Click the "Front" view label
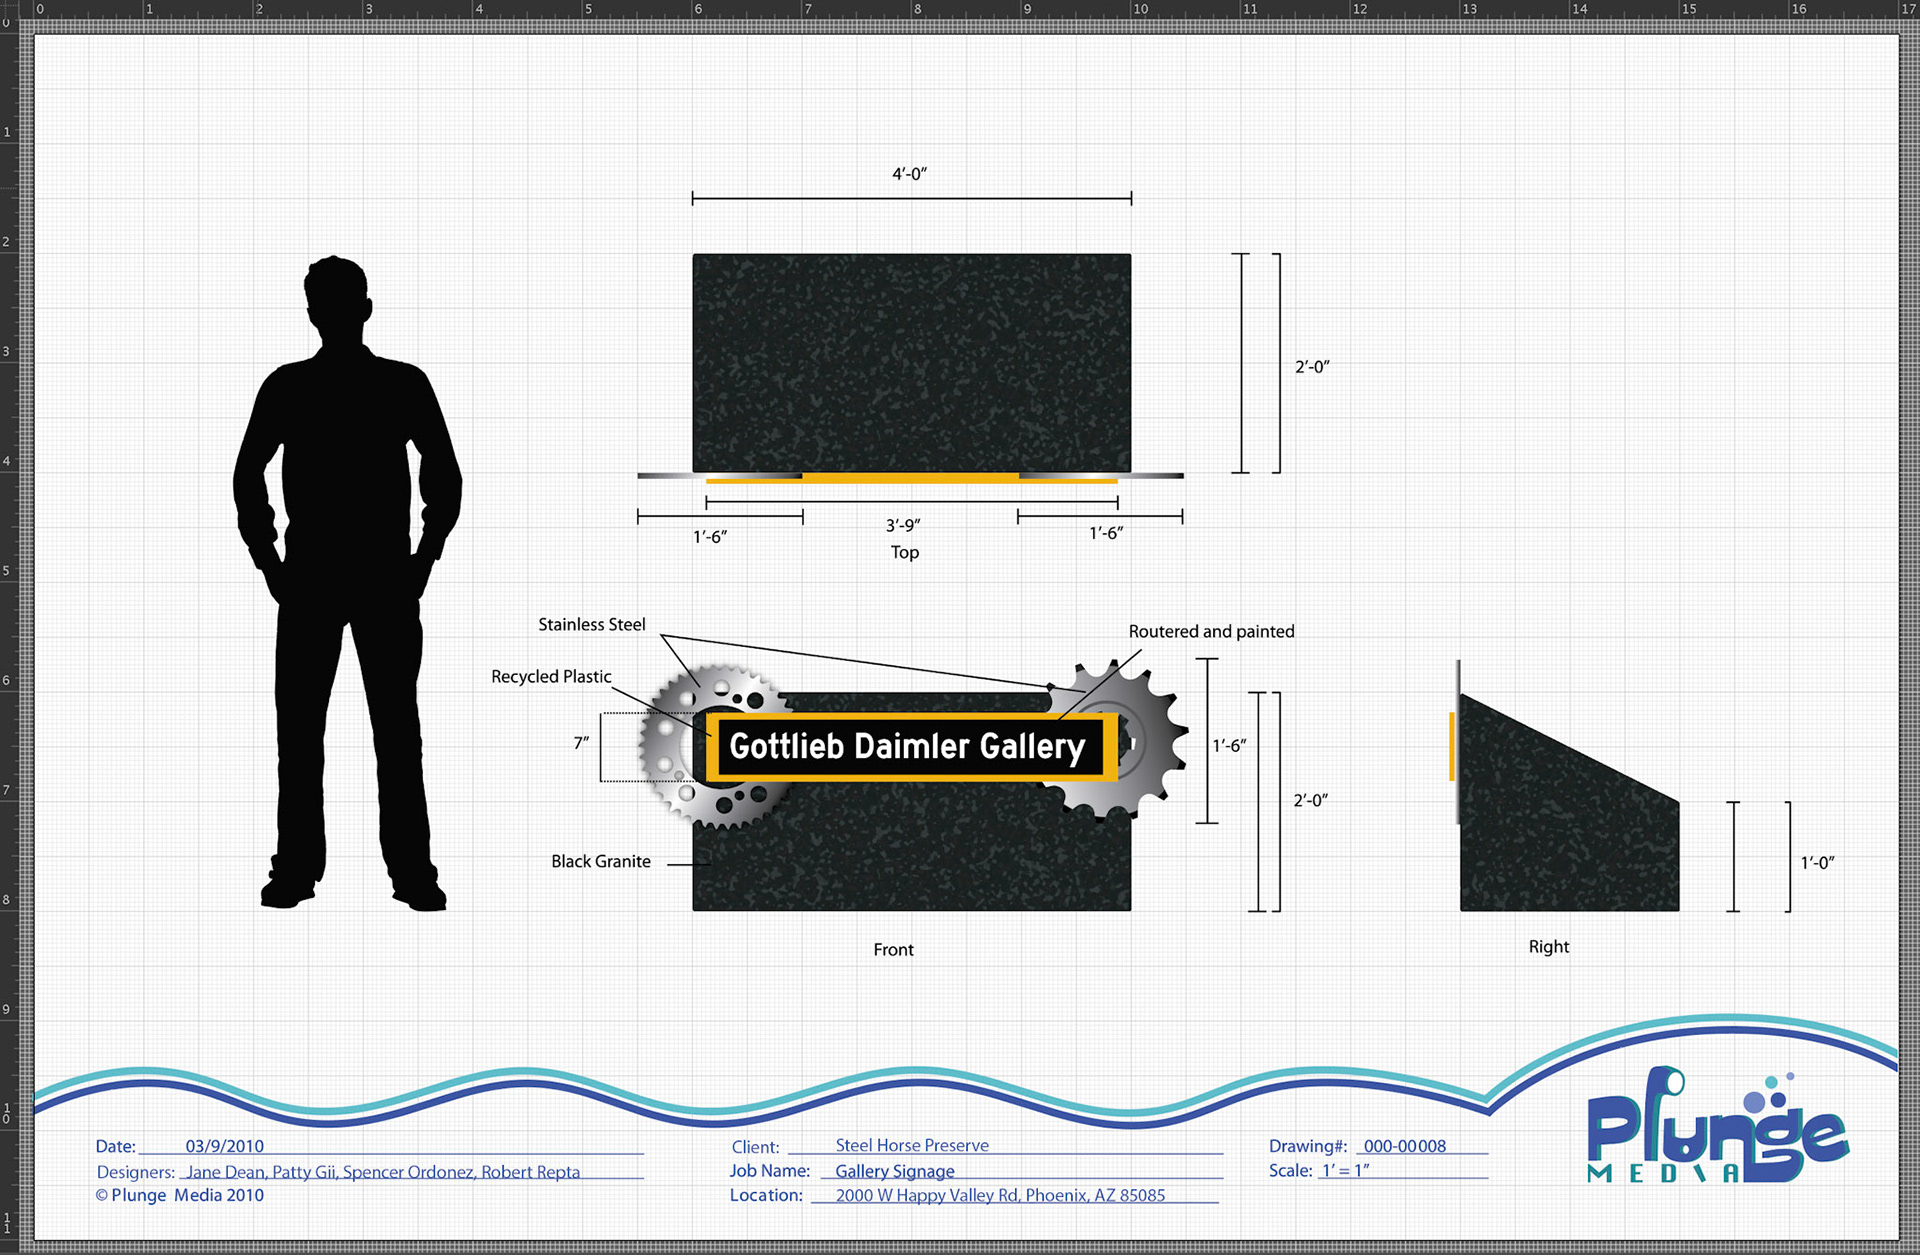Screen dimensions: 1920x1255 tap(893, 949)
